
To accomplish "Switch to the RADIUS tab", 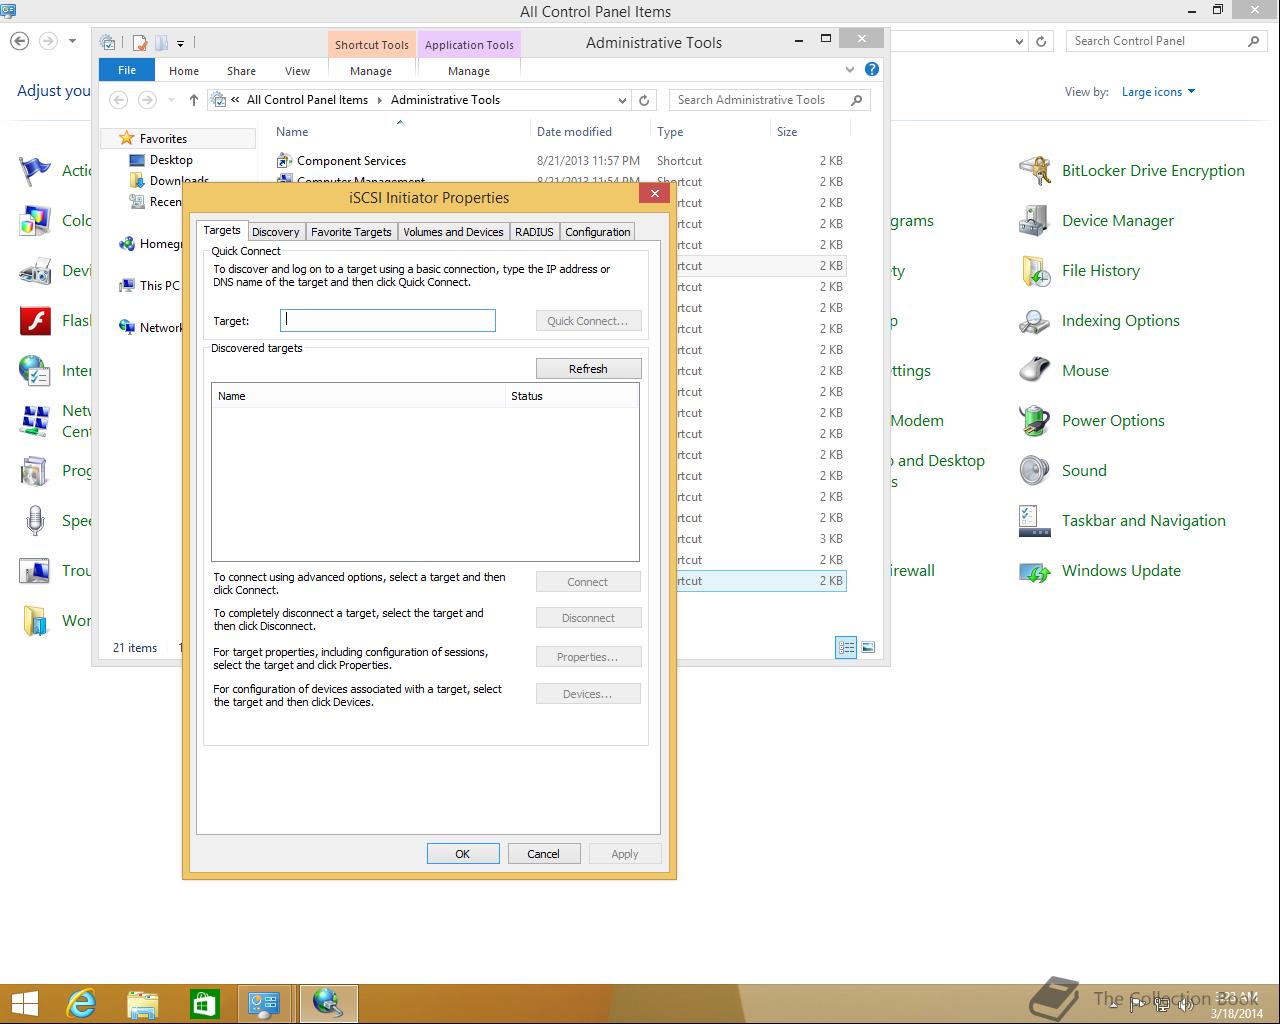I will [534, 232].
